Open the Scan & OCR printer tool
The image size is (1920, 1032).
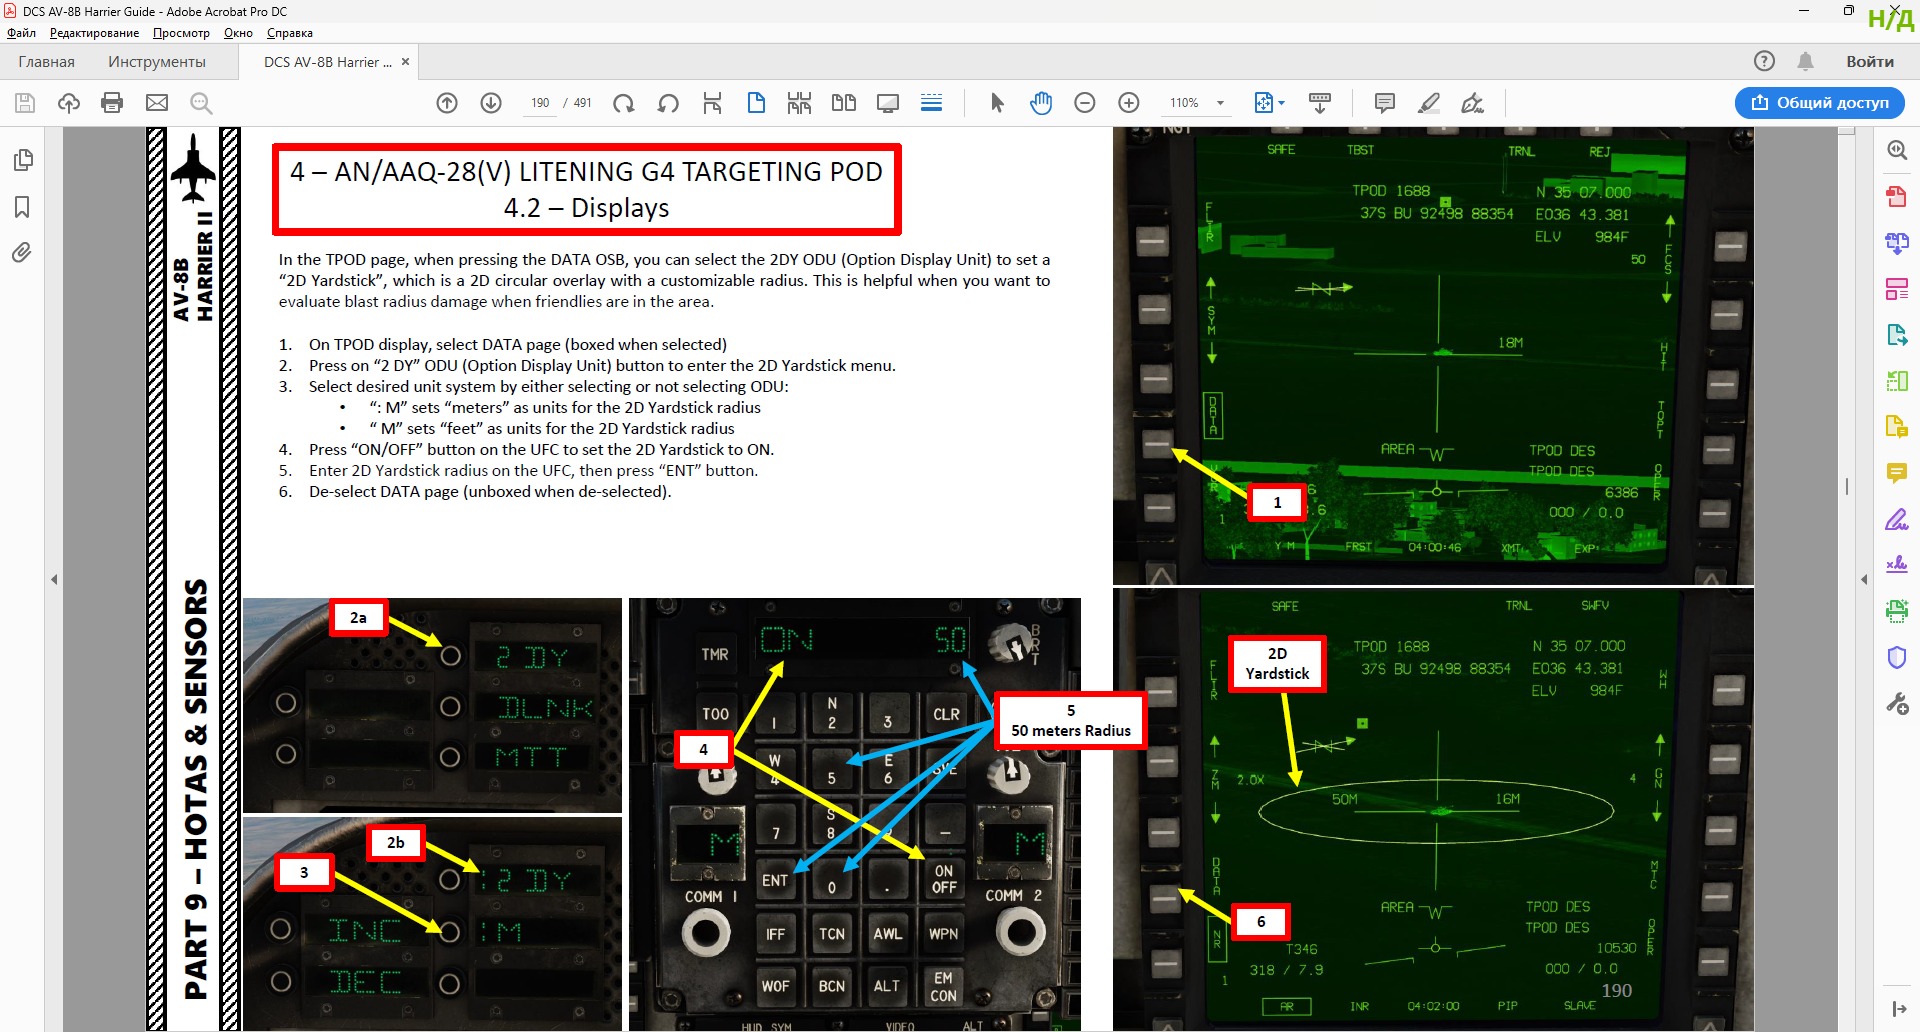1897,611
